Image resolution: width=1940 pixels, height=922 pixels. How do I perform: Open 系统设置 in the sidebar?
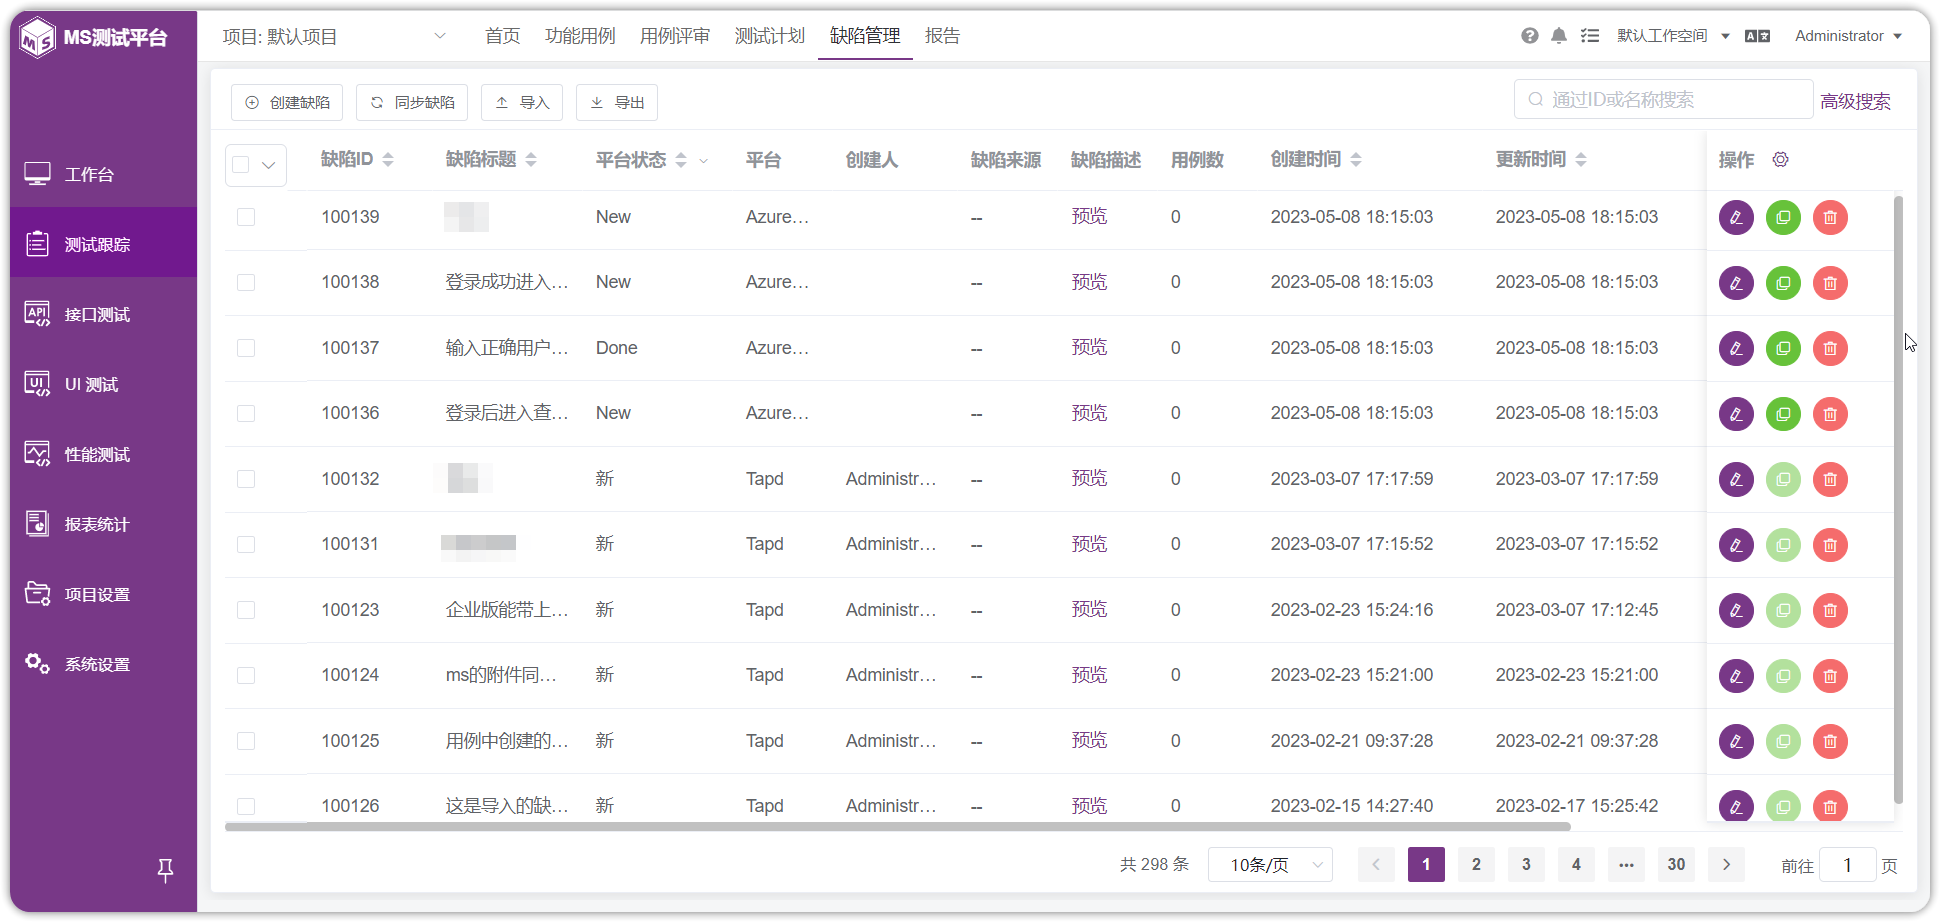tap(104, 664)
